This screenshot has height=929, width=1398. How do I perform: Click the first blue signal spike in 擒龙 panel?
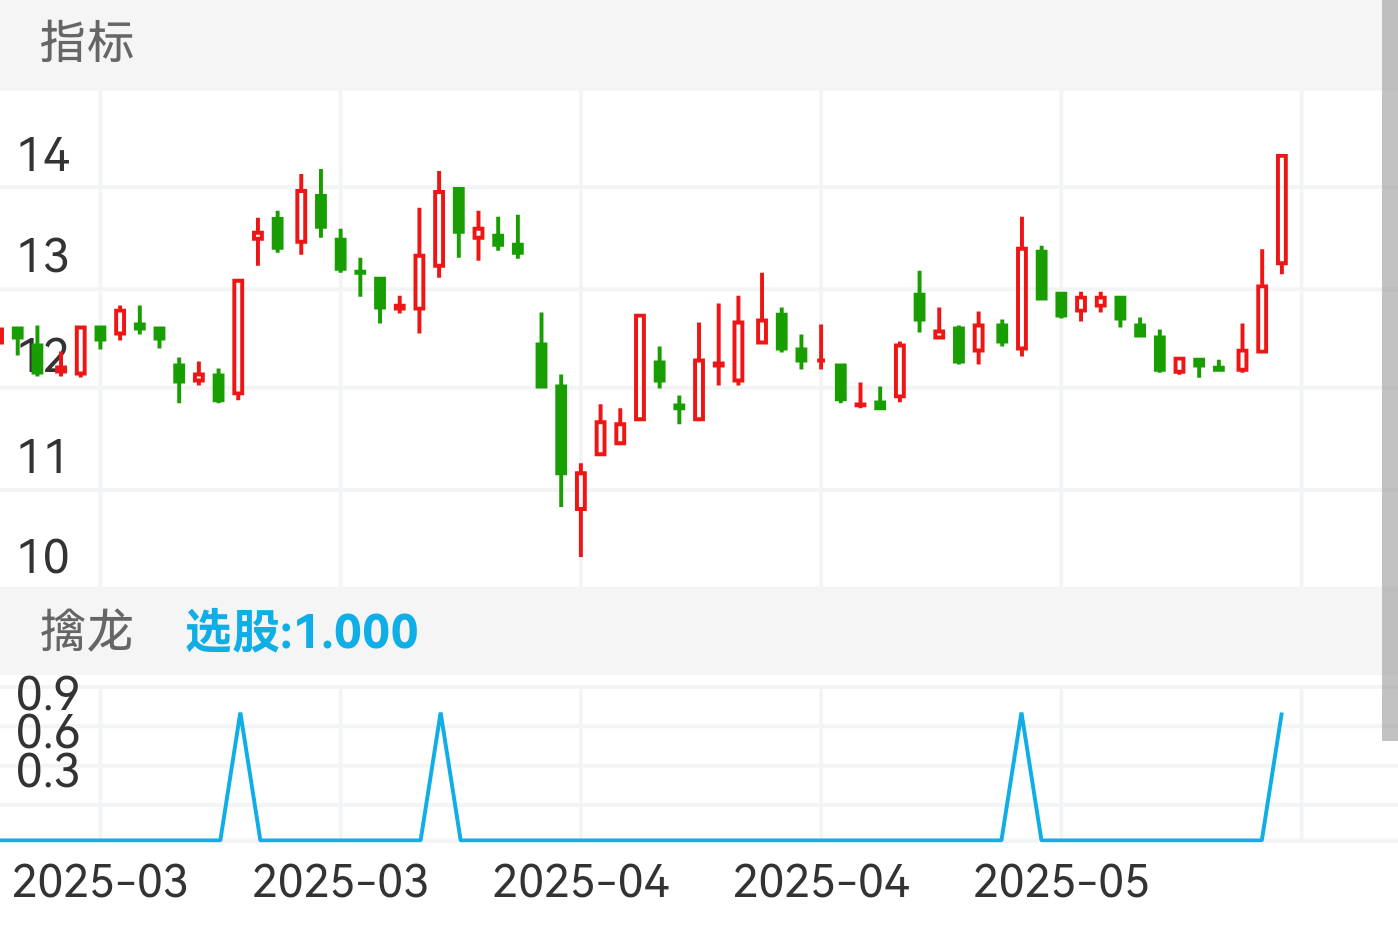241,776
